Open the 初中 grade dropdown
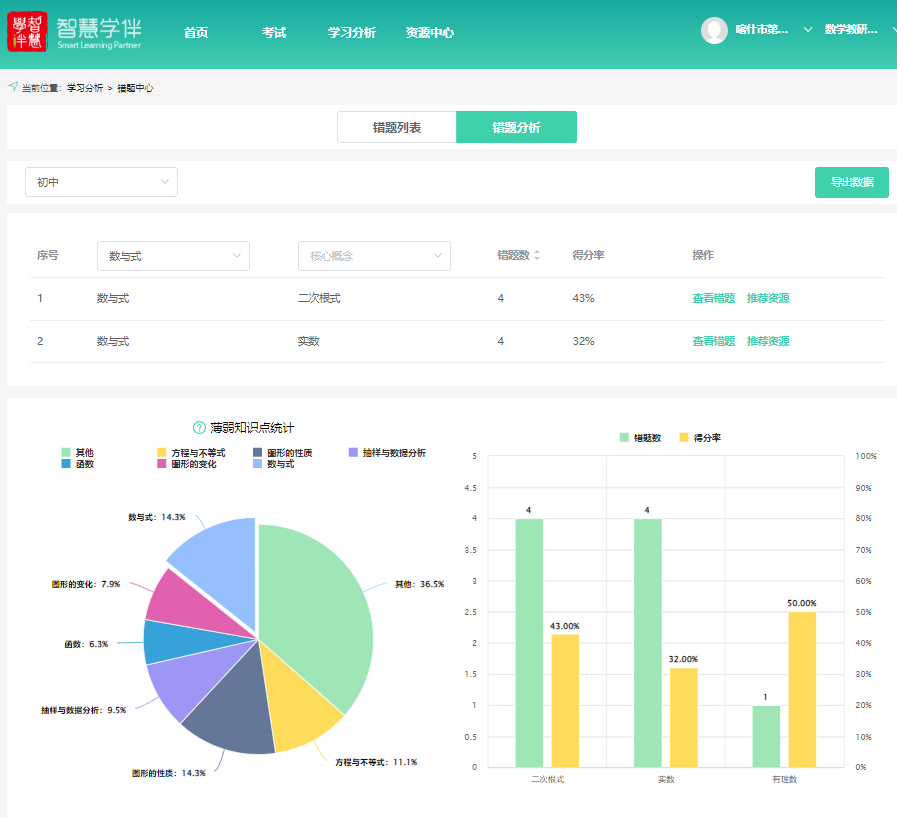The width and height of the screenshot is (897, 818). coord(101,182)
